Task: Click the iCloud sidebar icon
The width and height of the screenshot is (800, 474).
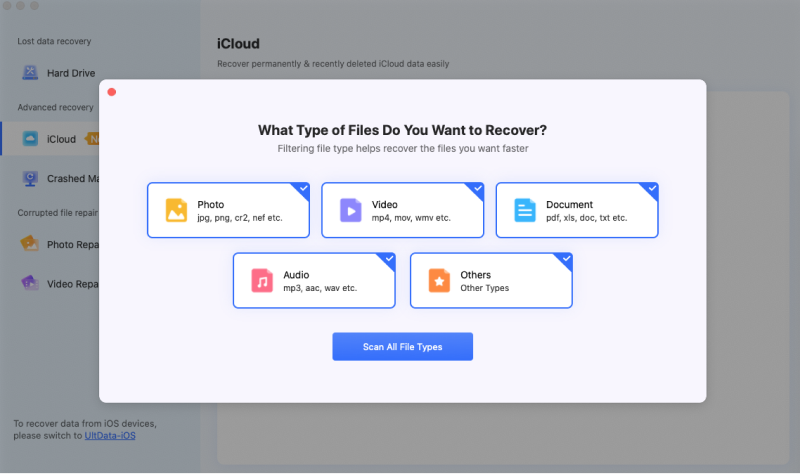Action: (x=30, y=139)
